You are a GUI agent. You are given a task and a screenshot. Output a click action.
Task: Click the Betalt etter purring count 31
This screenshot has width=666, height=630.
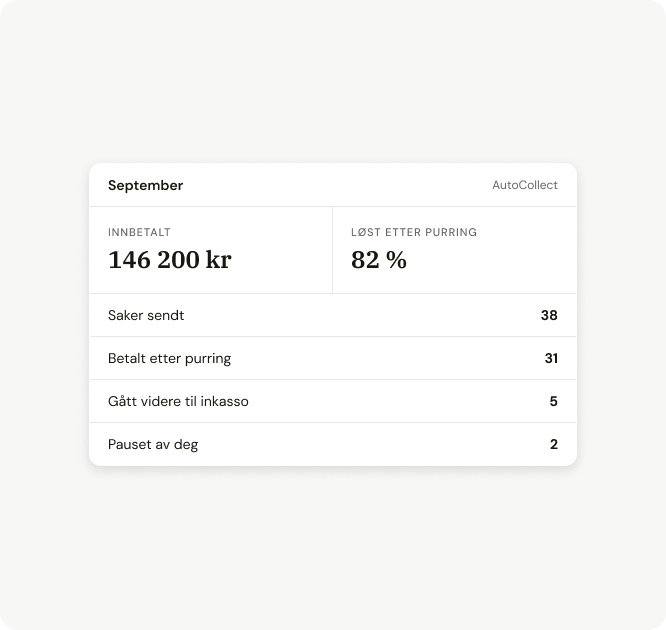point(551,358)
